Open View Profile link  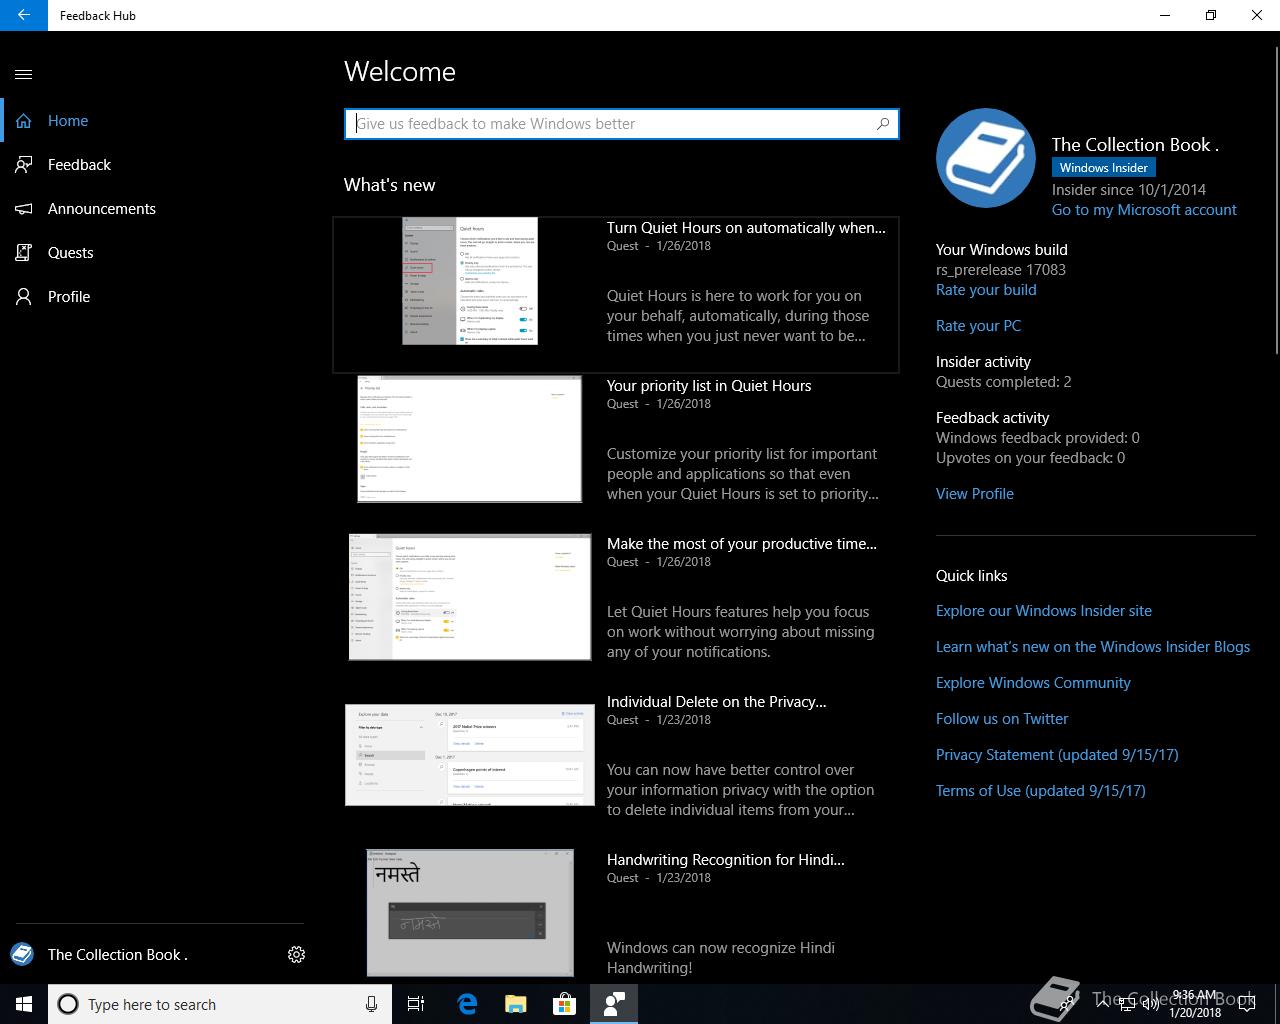(975, 494)
